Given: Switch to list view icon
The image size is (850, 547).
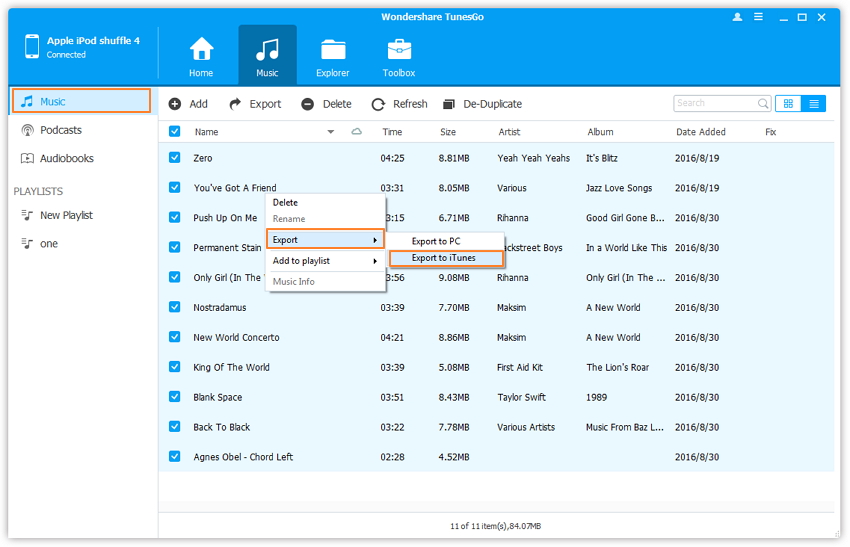Looking at the screenshot, I should [814, 103].
